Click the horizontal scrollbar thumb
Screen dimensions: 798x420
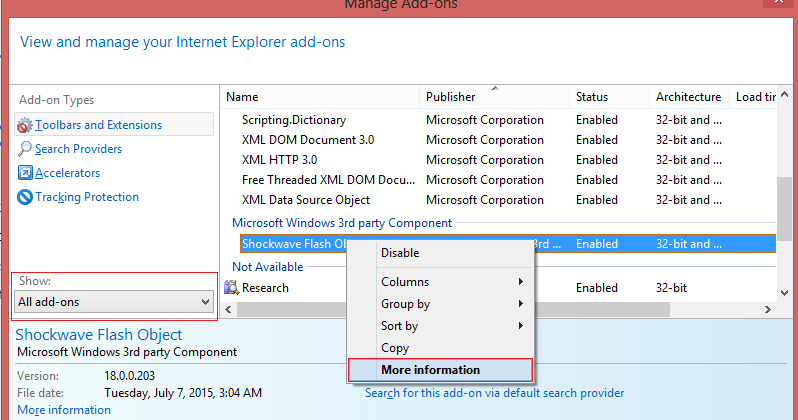453,309
